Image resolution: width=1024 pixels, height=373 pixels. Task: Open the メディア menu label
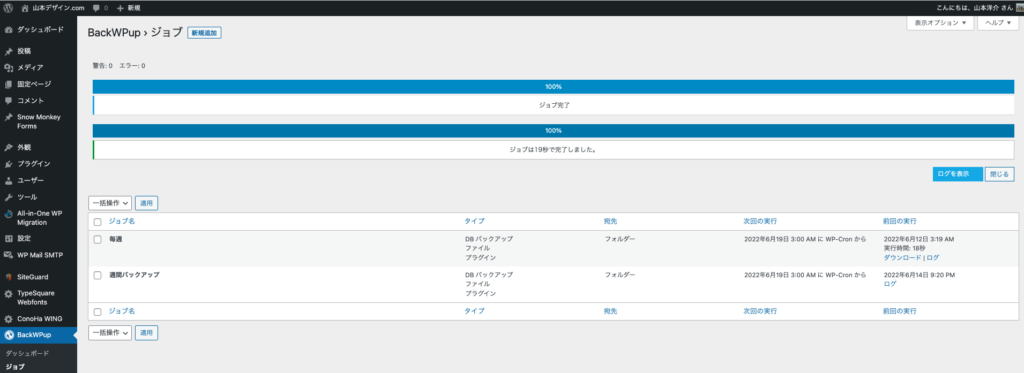[x=31, y=67]
